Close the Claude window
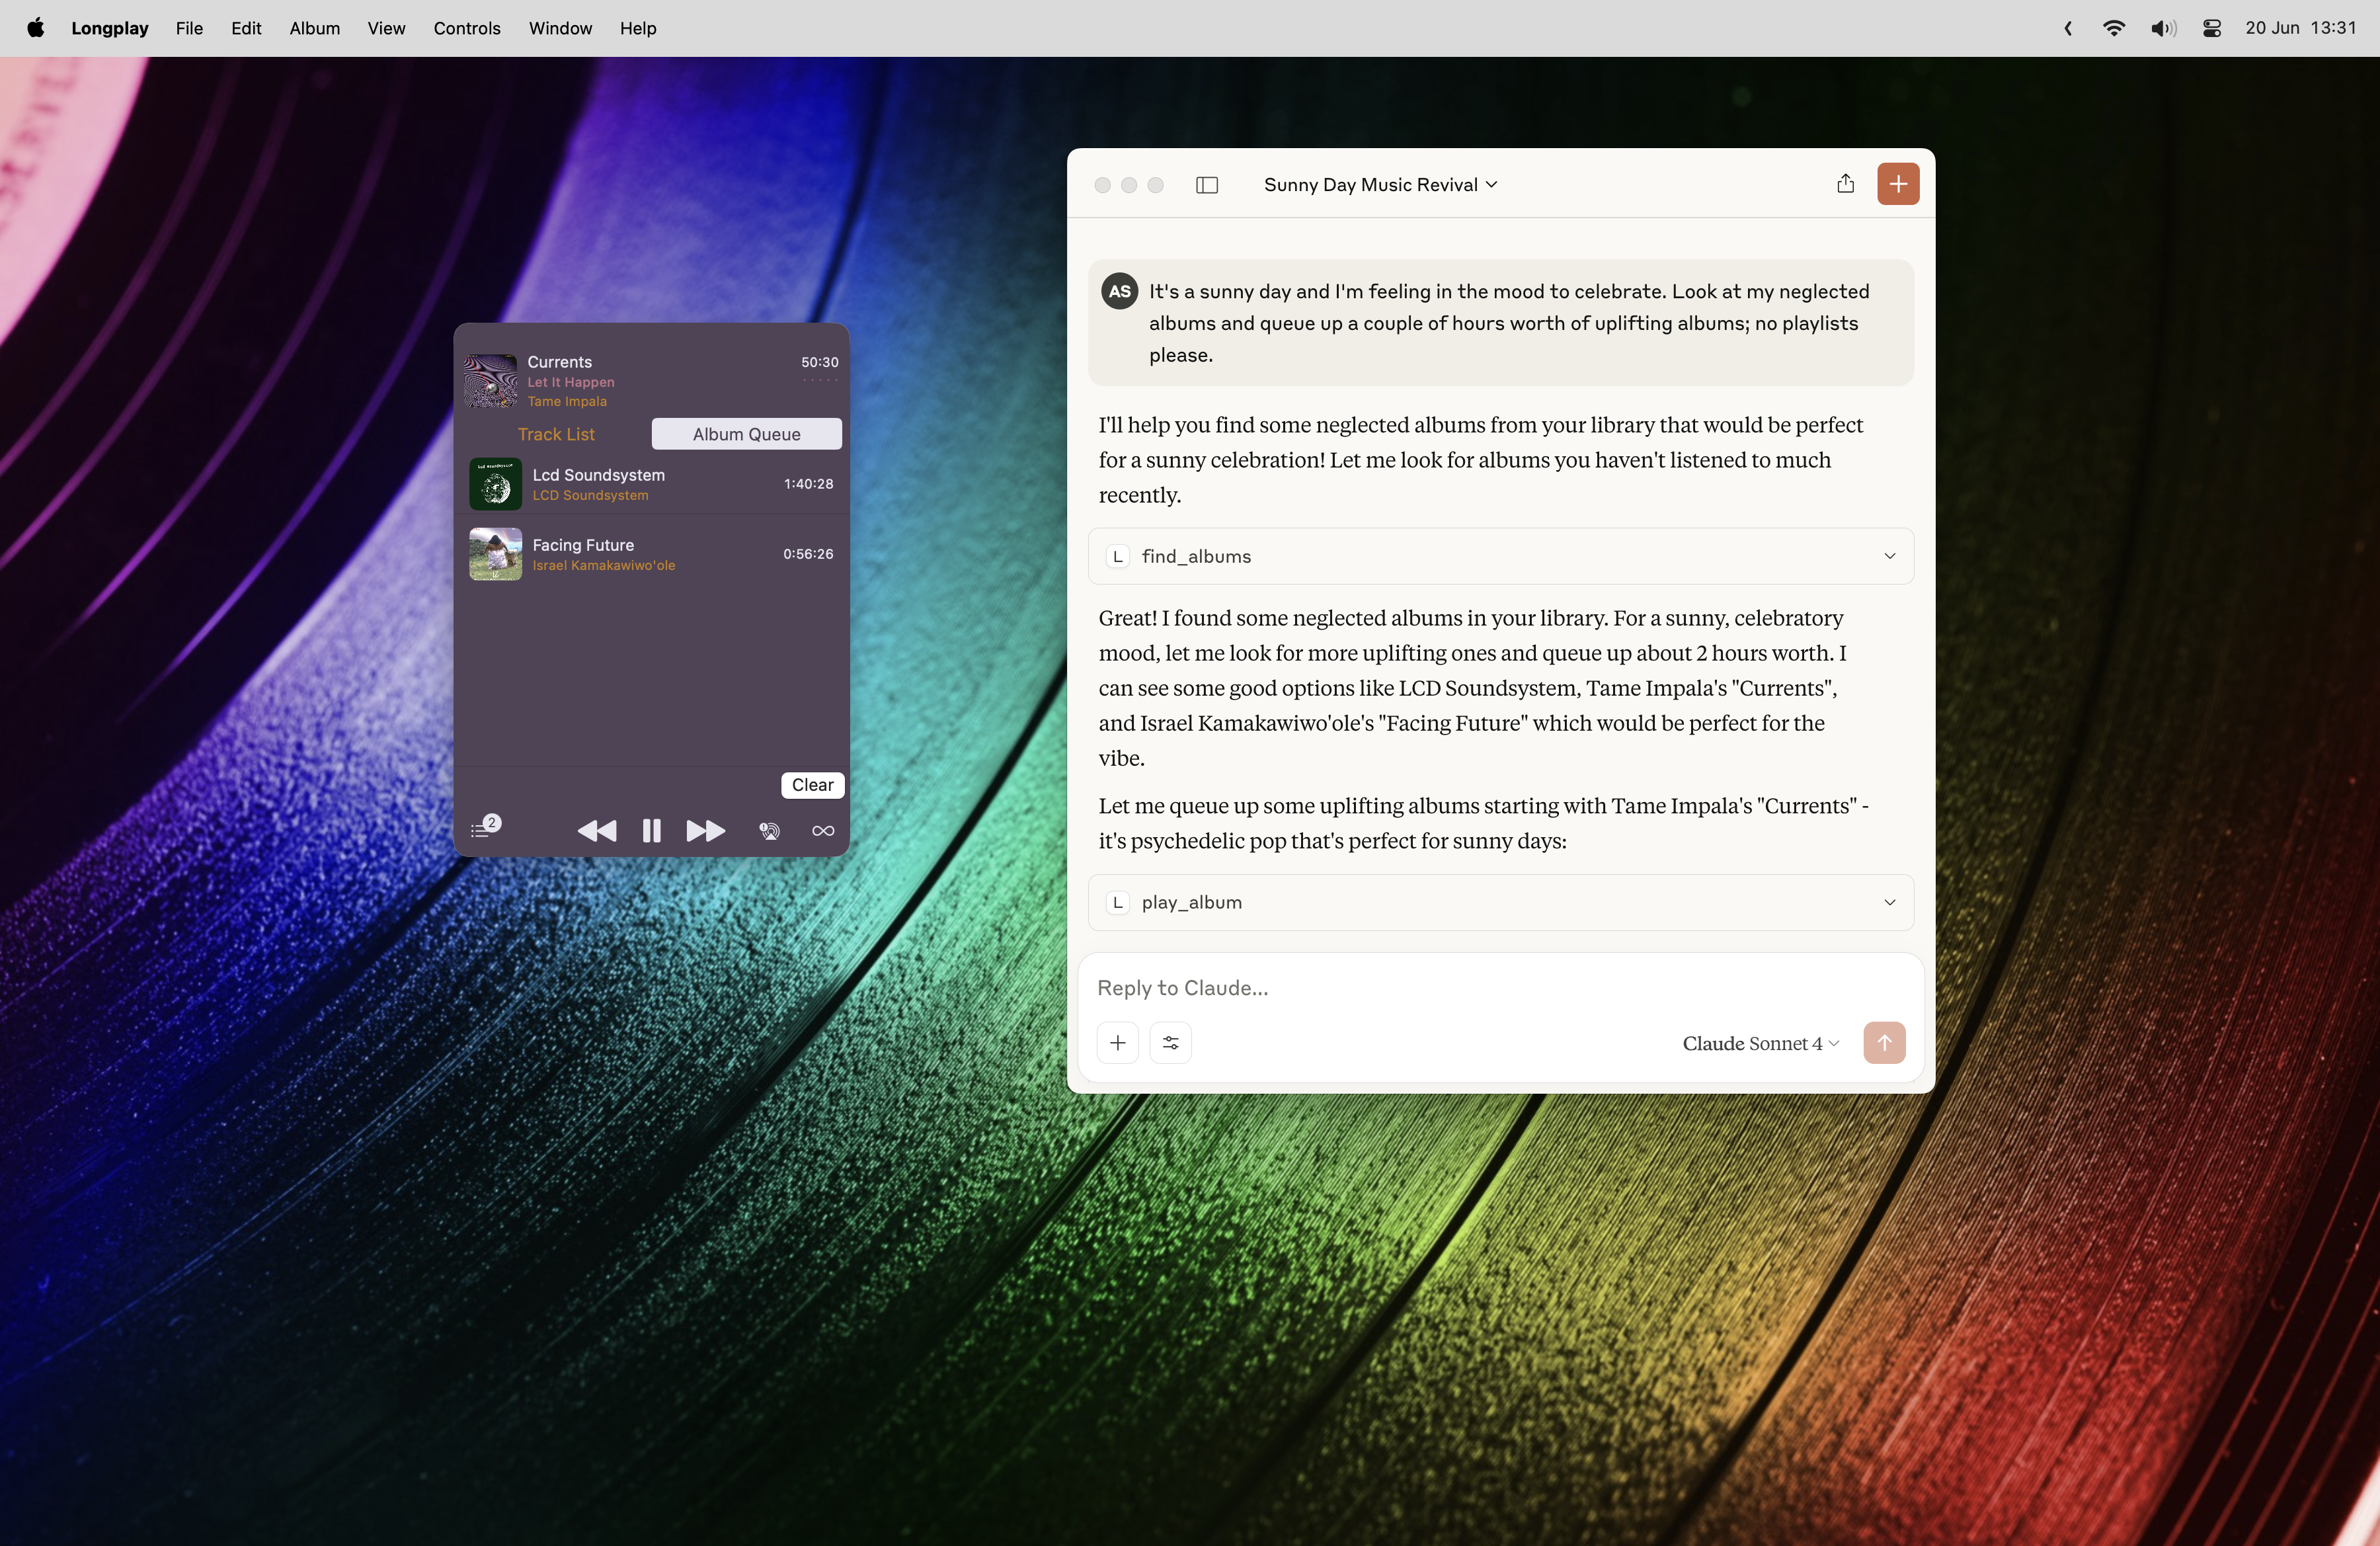Viewport: 2380px width, 1546px height. [x=1102, y=185]
